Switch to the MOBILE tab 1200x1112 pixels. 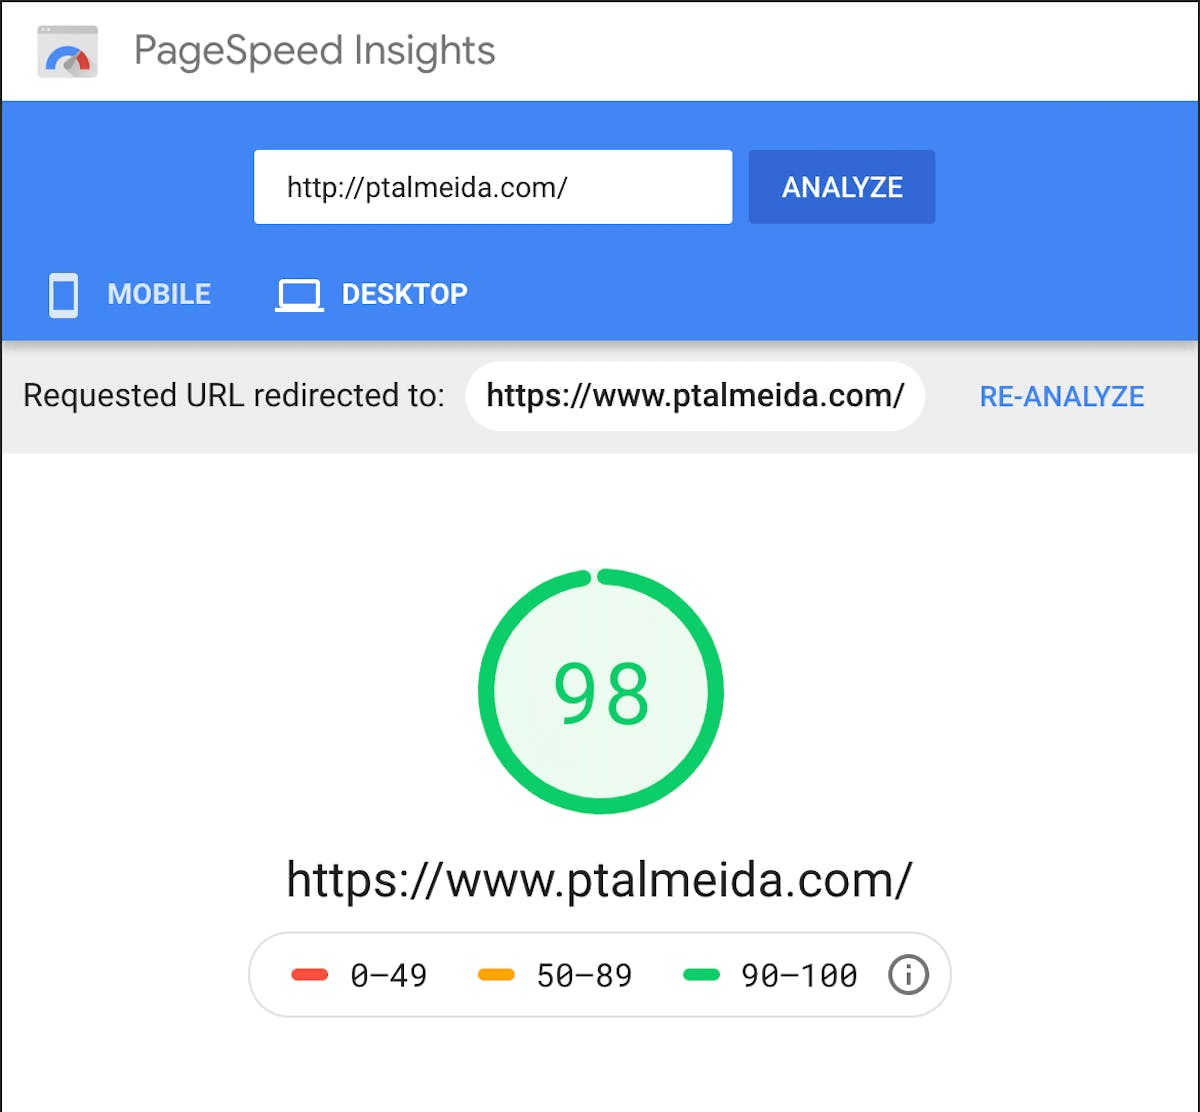159,294
